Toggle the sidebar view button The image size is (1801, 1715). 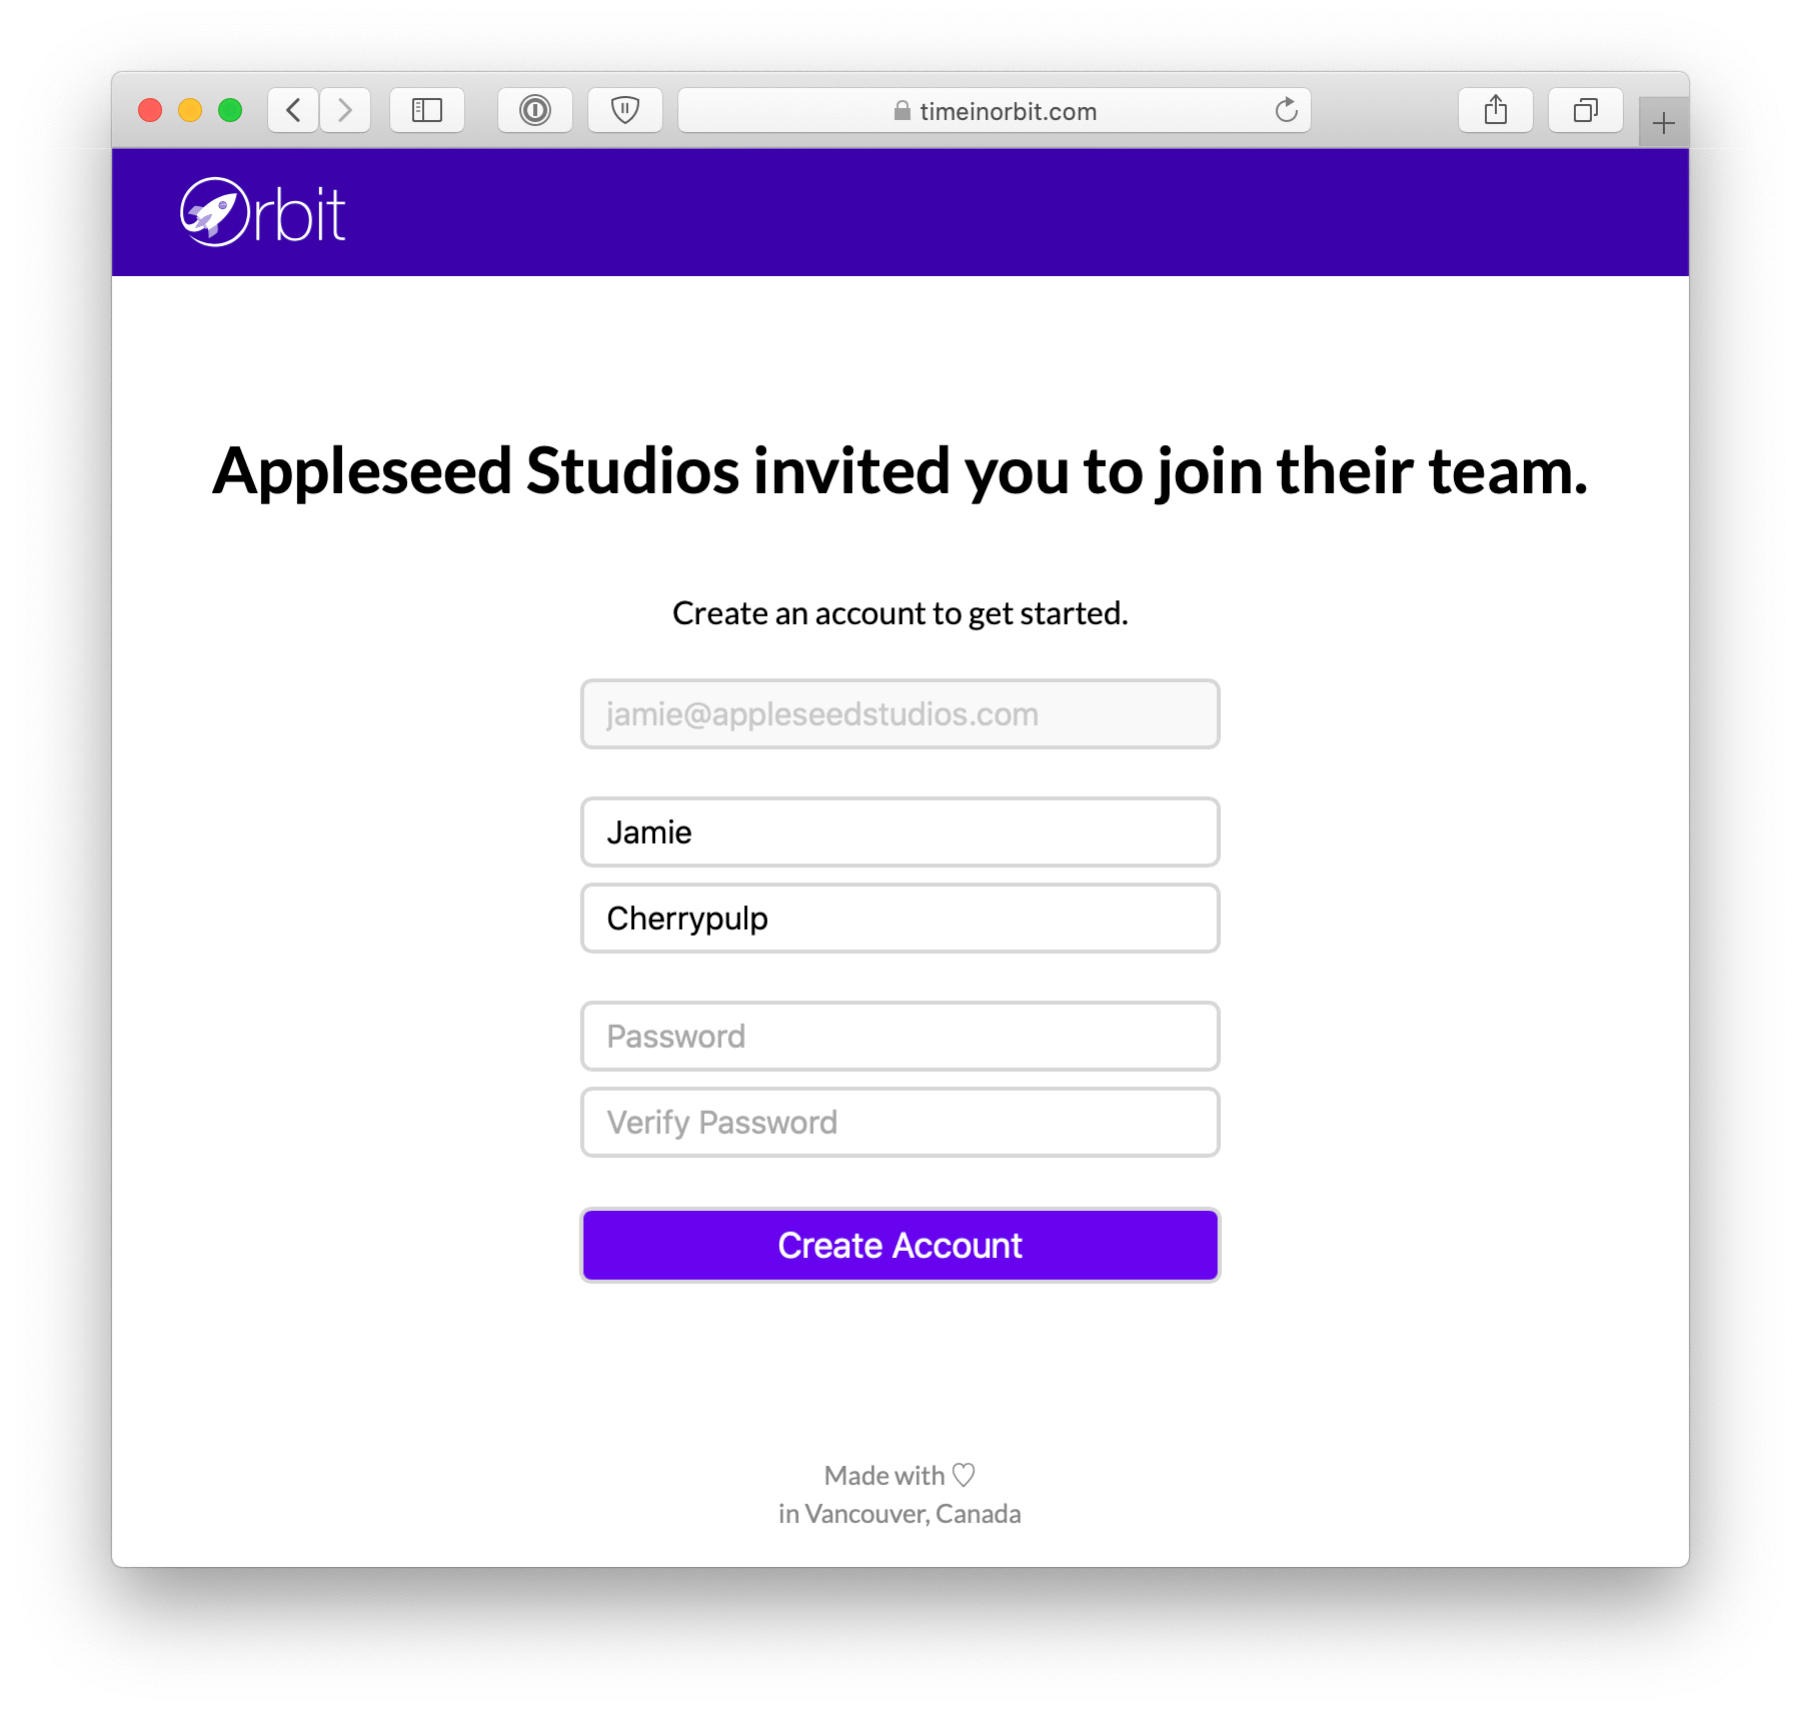point(427,110)
